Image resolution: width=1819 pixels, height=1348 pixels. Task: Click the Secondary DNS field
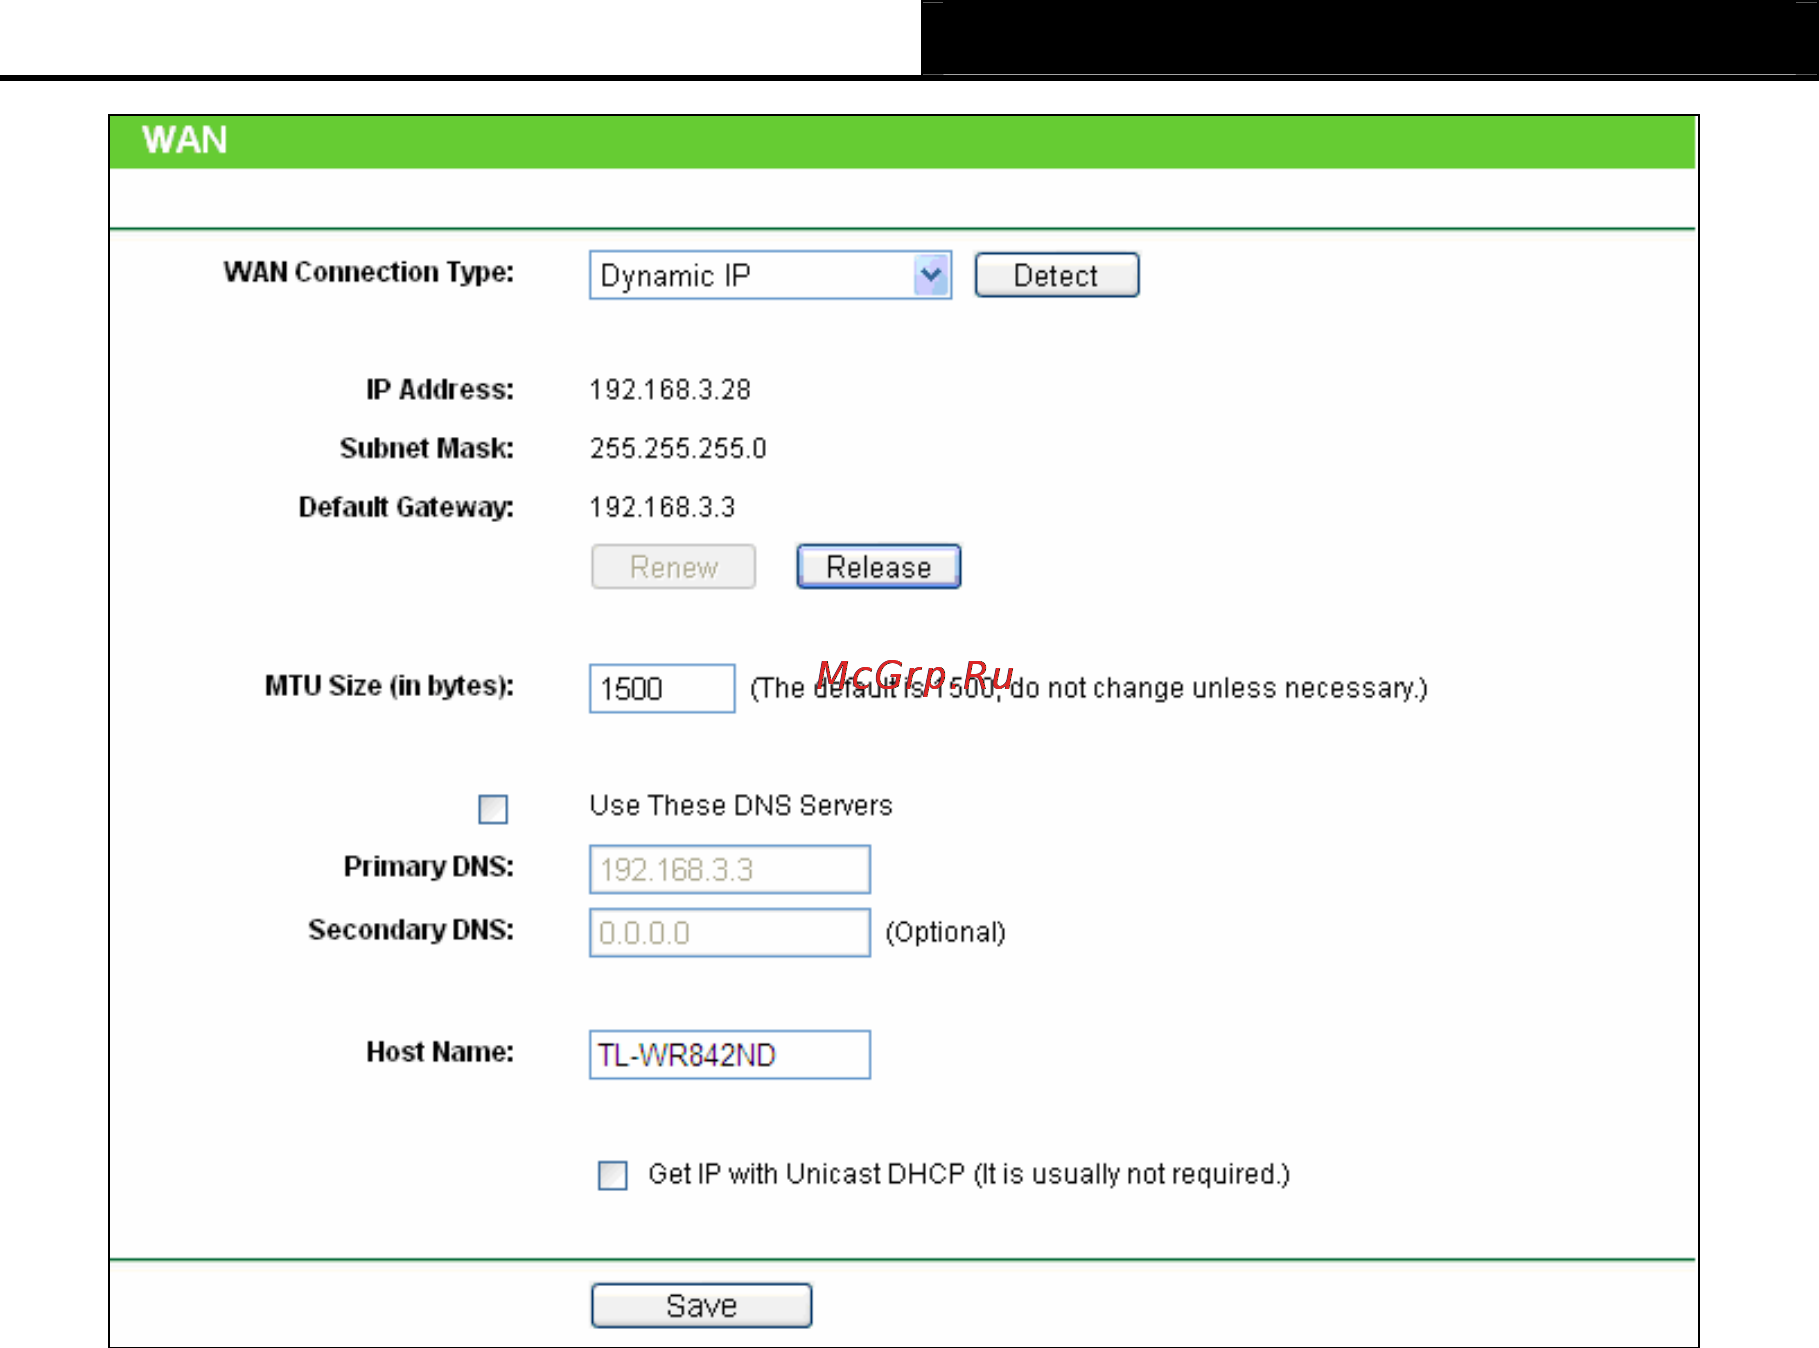(730, 933)
